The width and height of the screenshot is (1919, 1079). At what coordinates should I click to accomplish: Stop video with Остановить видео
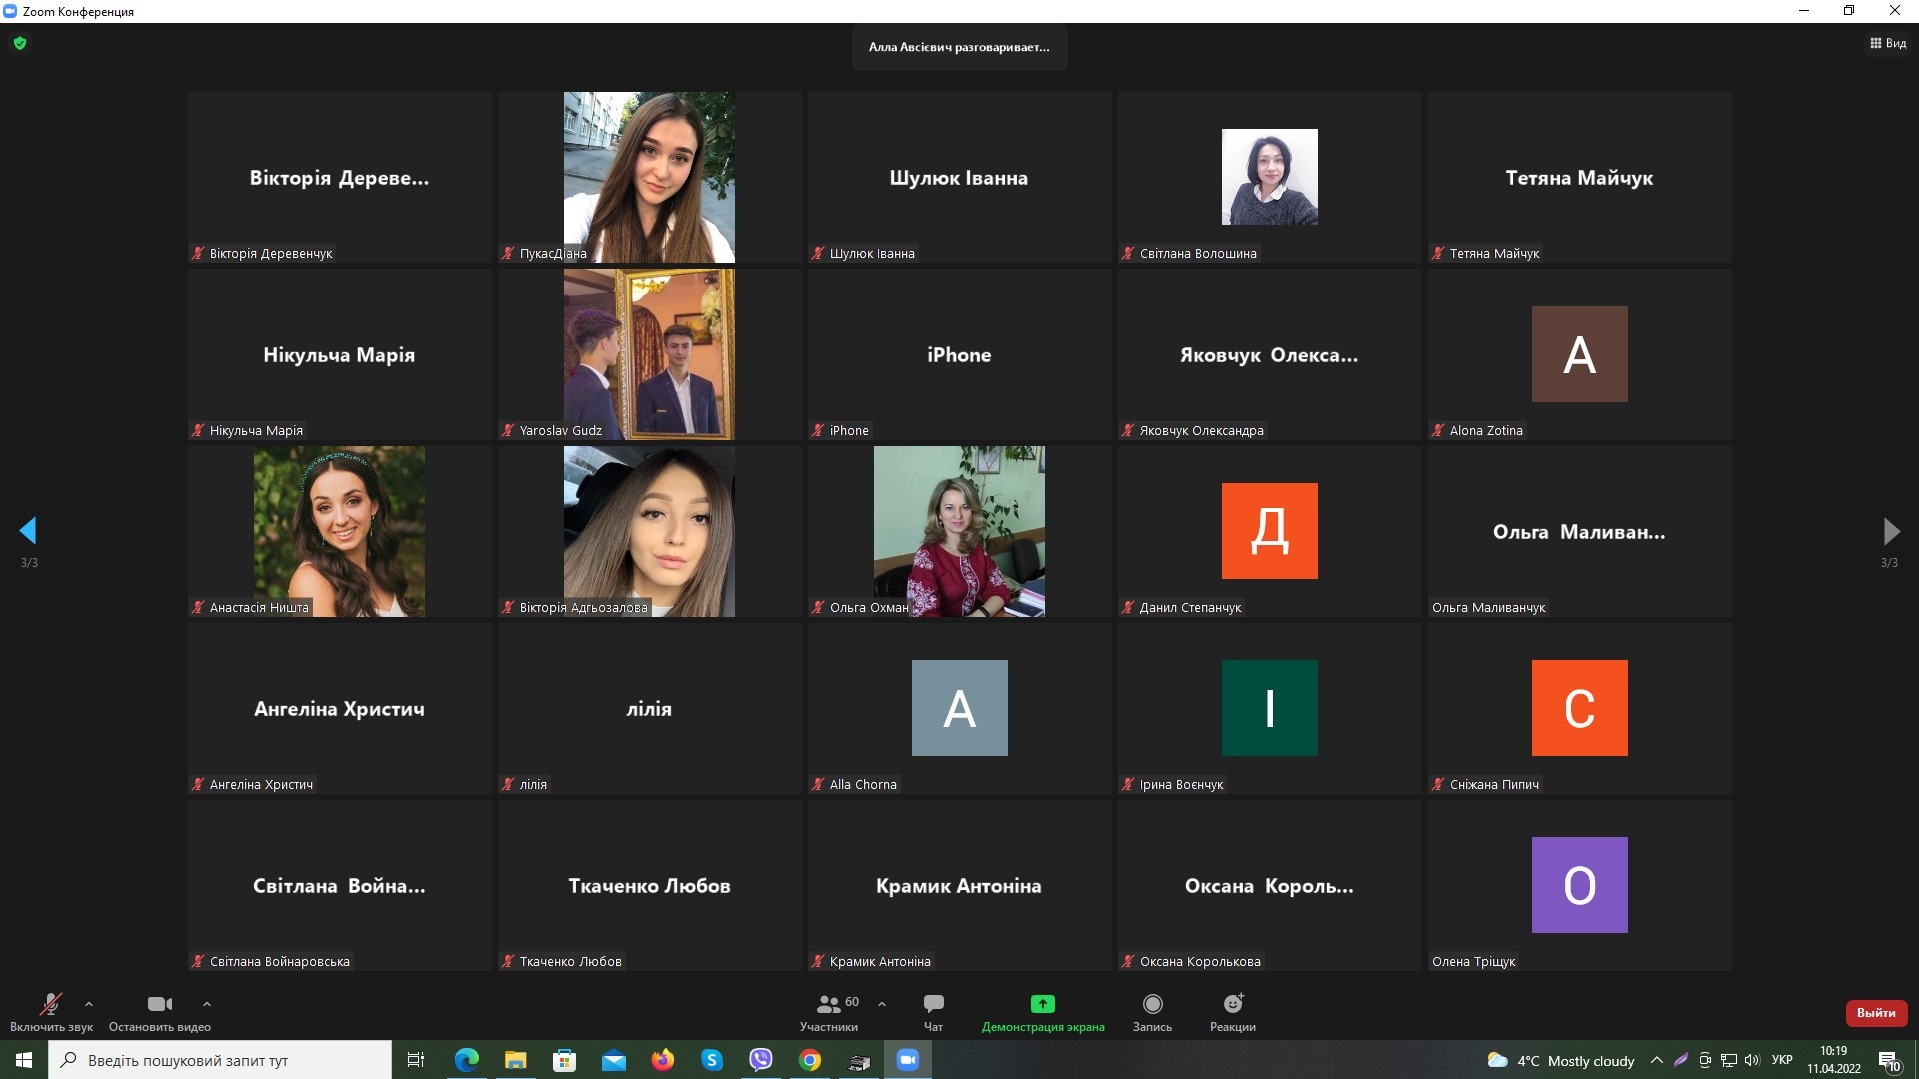pyautogui.click(x=159, y=1004)
